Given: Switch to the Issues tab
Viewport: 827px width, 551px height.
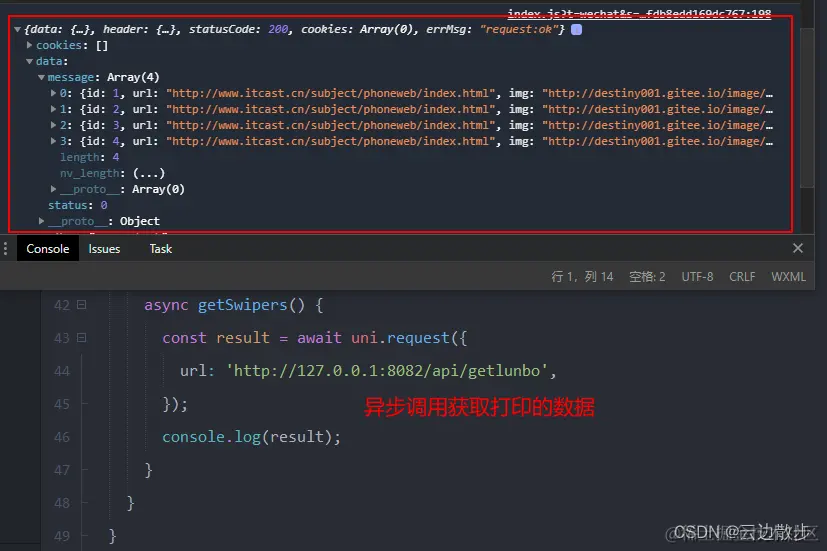Looking at the screenshot, I should pyautogui.click(x=104, y=248).
